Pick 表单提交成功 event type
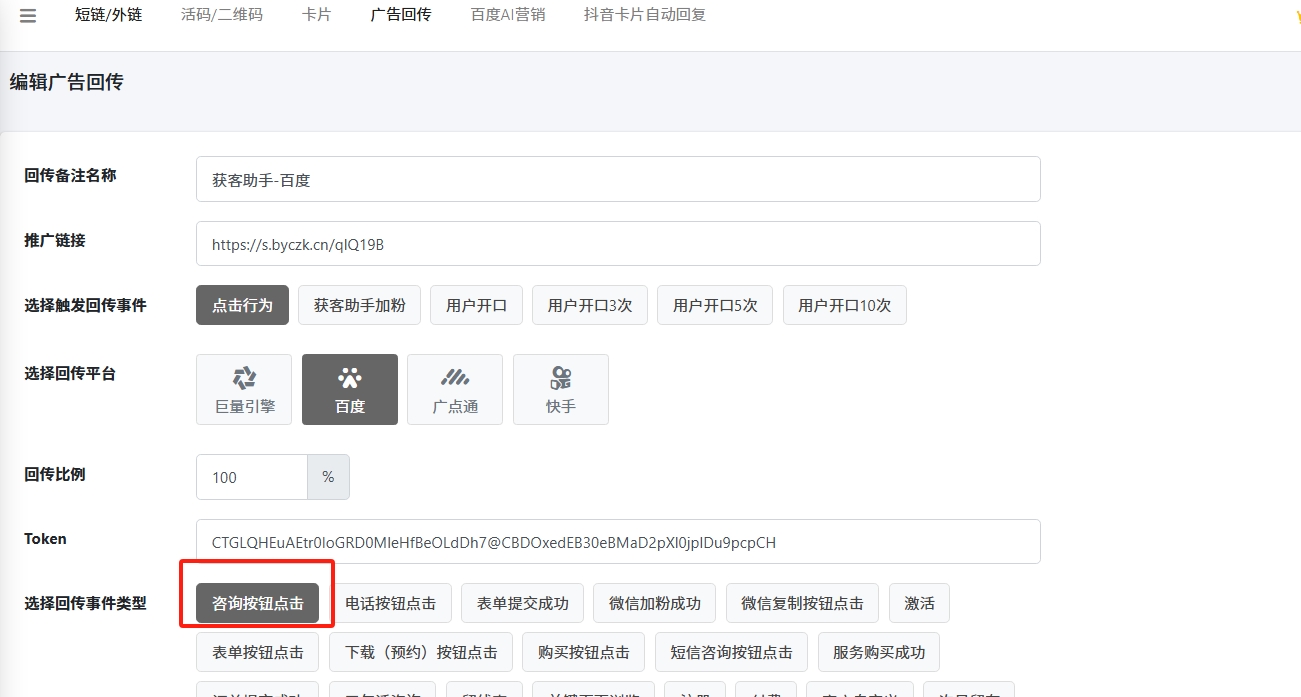 point(522,603)
